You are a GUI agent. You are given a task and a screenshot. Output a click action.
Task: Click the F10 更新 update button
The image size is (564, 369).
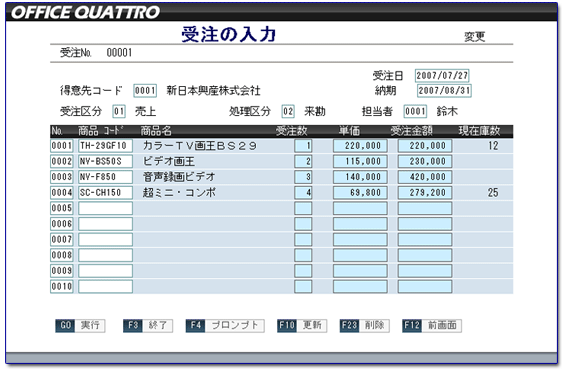tap(302, 325)
